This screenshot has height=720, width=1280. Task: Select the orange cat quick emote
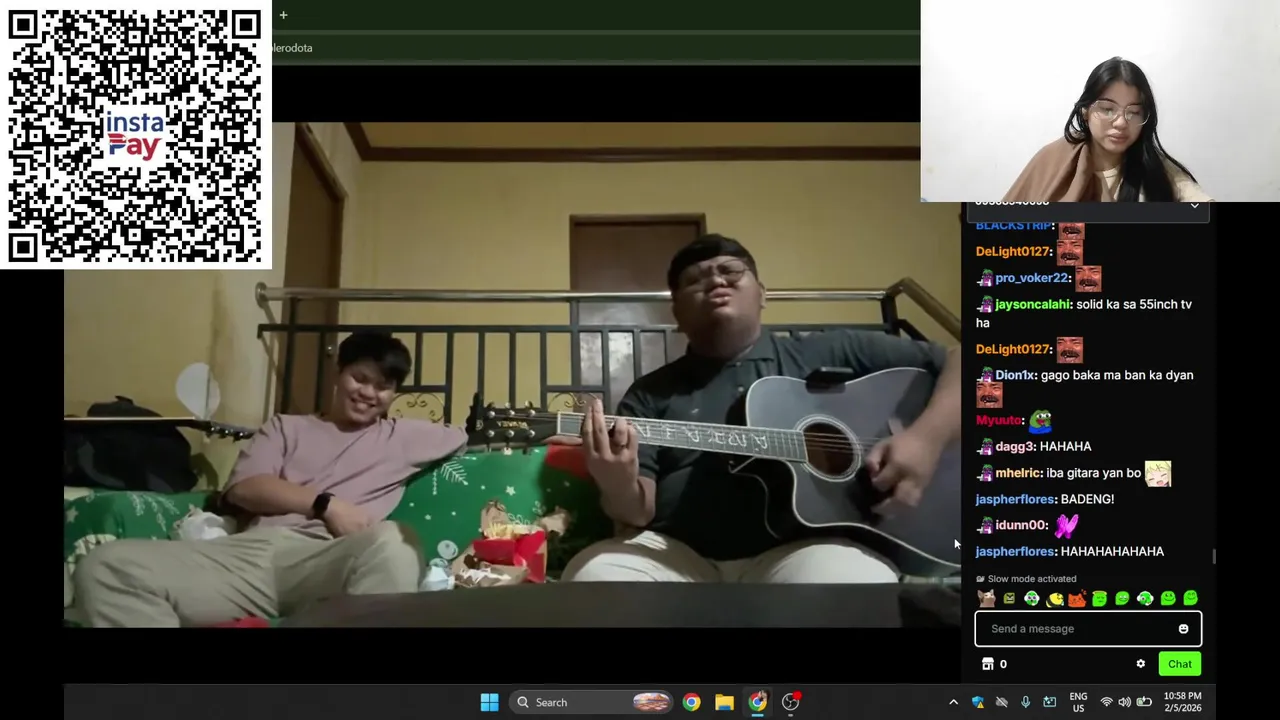point(1077,598)
